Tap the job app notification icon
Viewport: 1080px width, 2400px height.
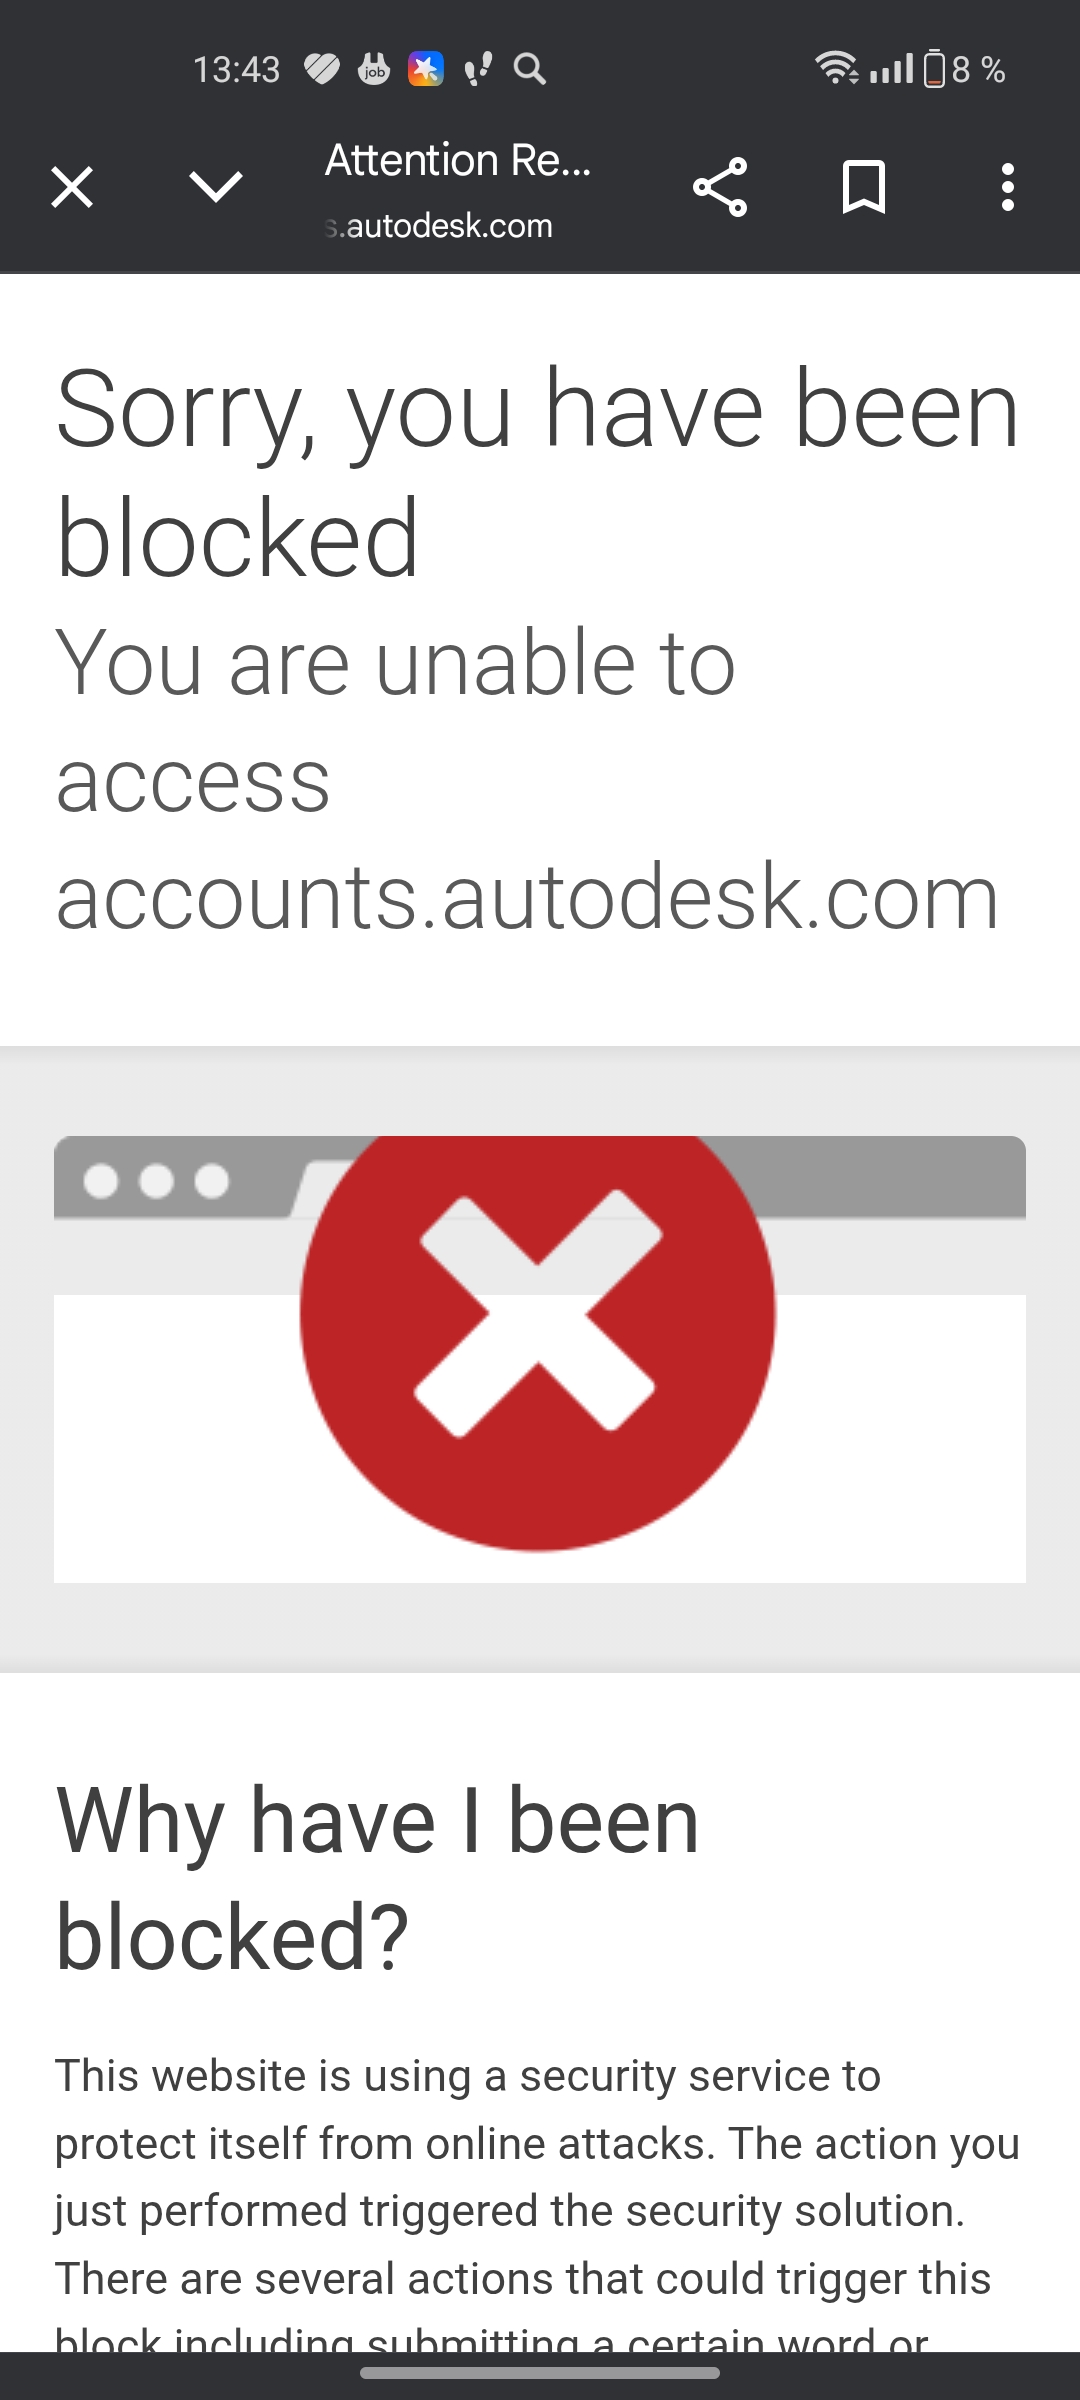pos(374,69)
